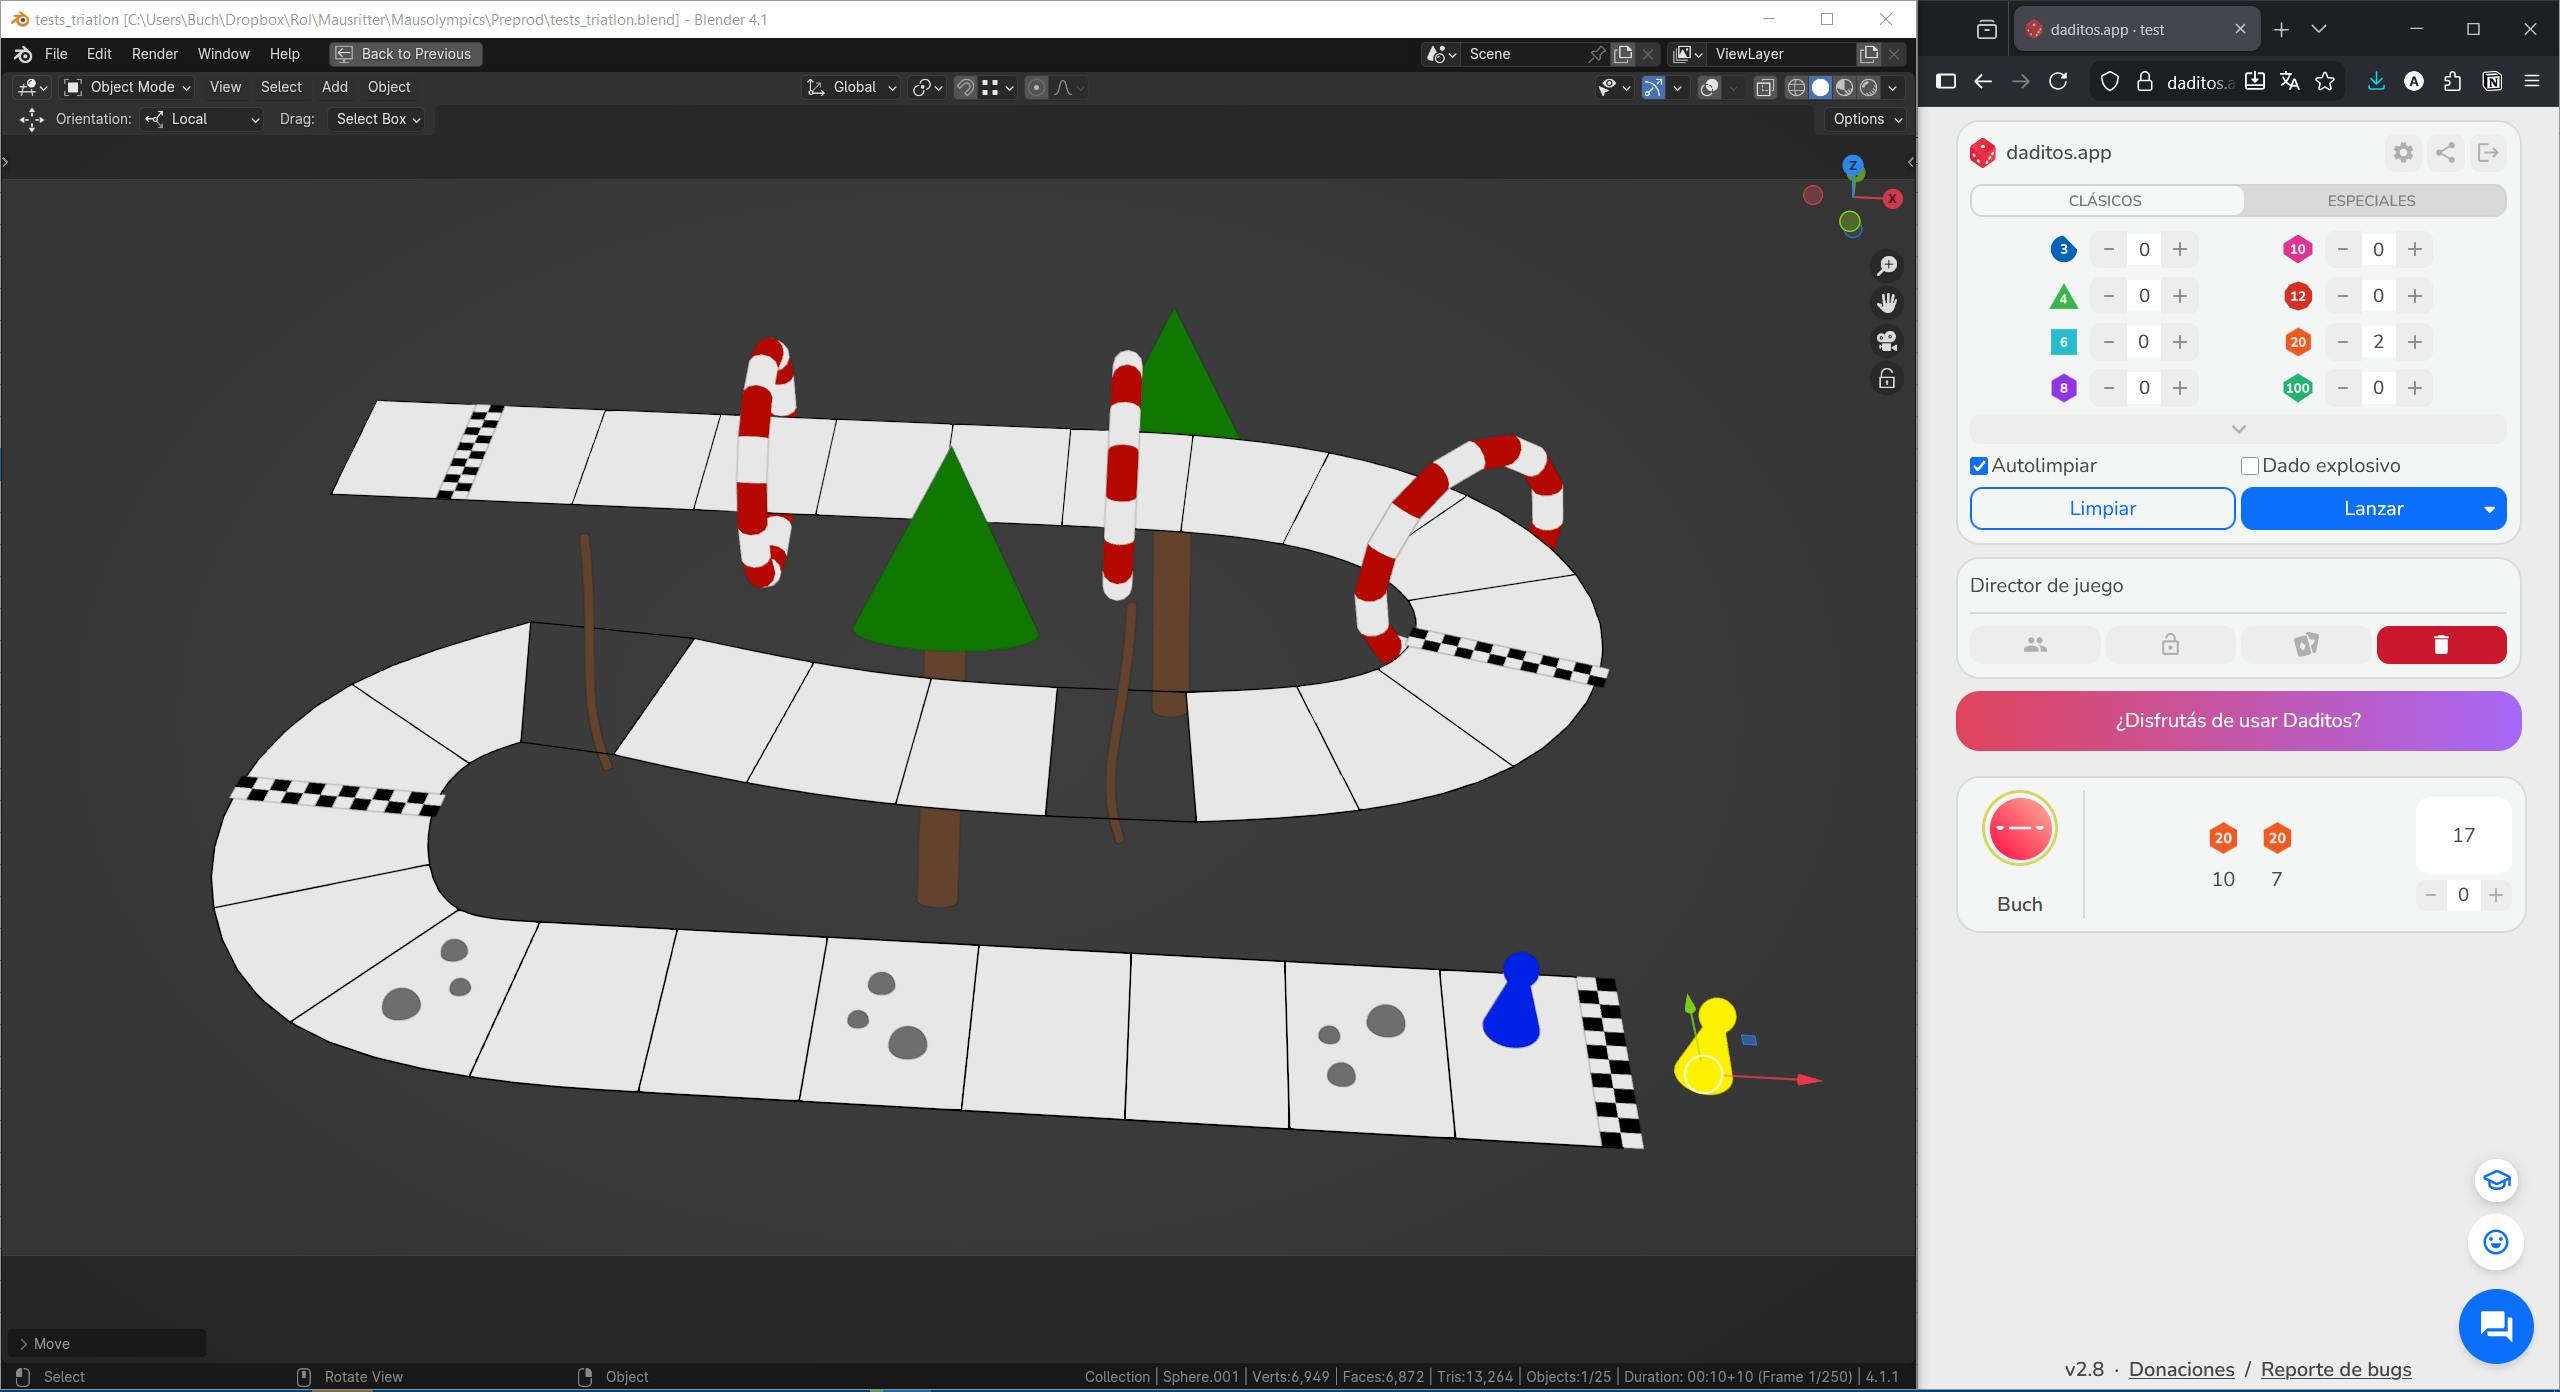2560x1392 pixels.
Task: Toggle snapping magnet icon in header
Action: (x=965, y=88)
